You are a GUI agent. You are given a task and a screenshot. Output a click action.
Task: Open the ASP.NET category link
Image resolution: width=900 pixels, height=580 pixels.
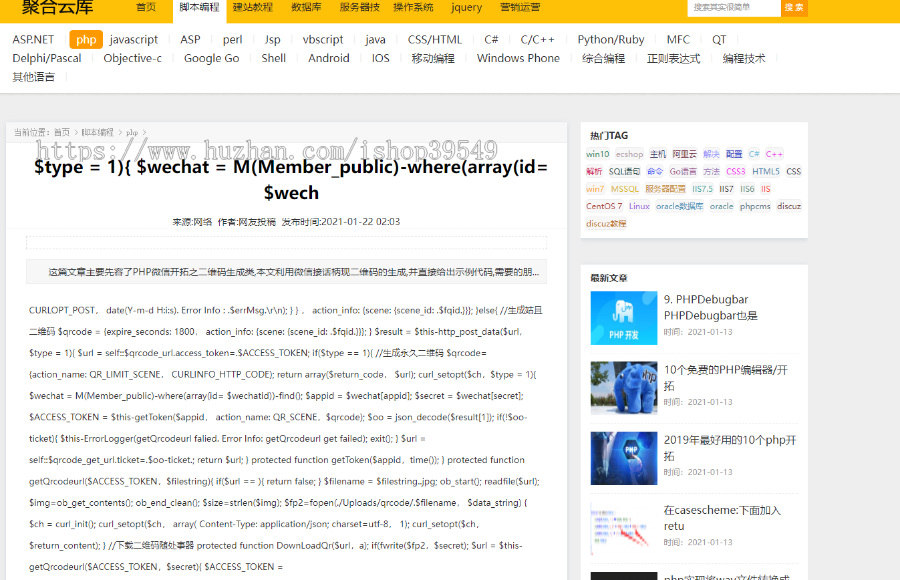33,40
